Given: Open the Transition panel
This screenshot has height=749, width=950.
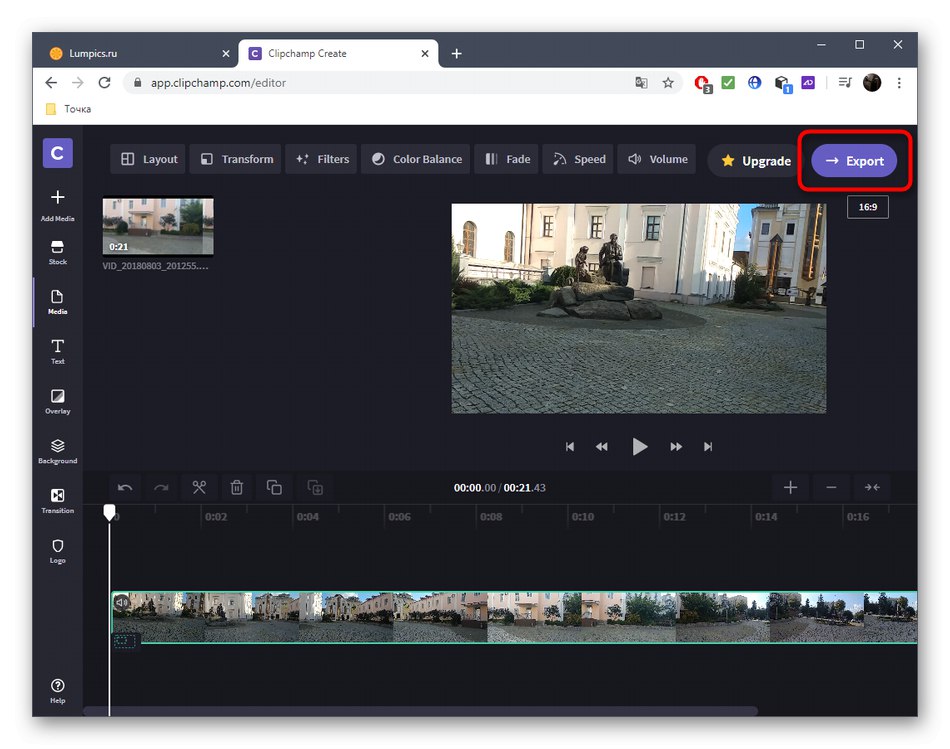Looking at the screenshot, I should tap(57, 500).
